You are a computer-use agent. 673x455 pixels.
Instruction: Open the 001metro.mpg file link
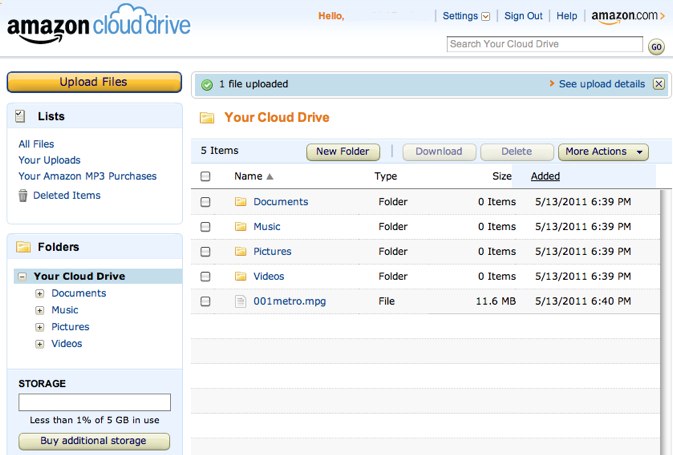click(290, 301)
